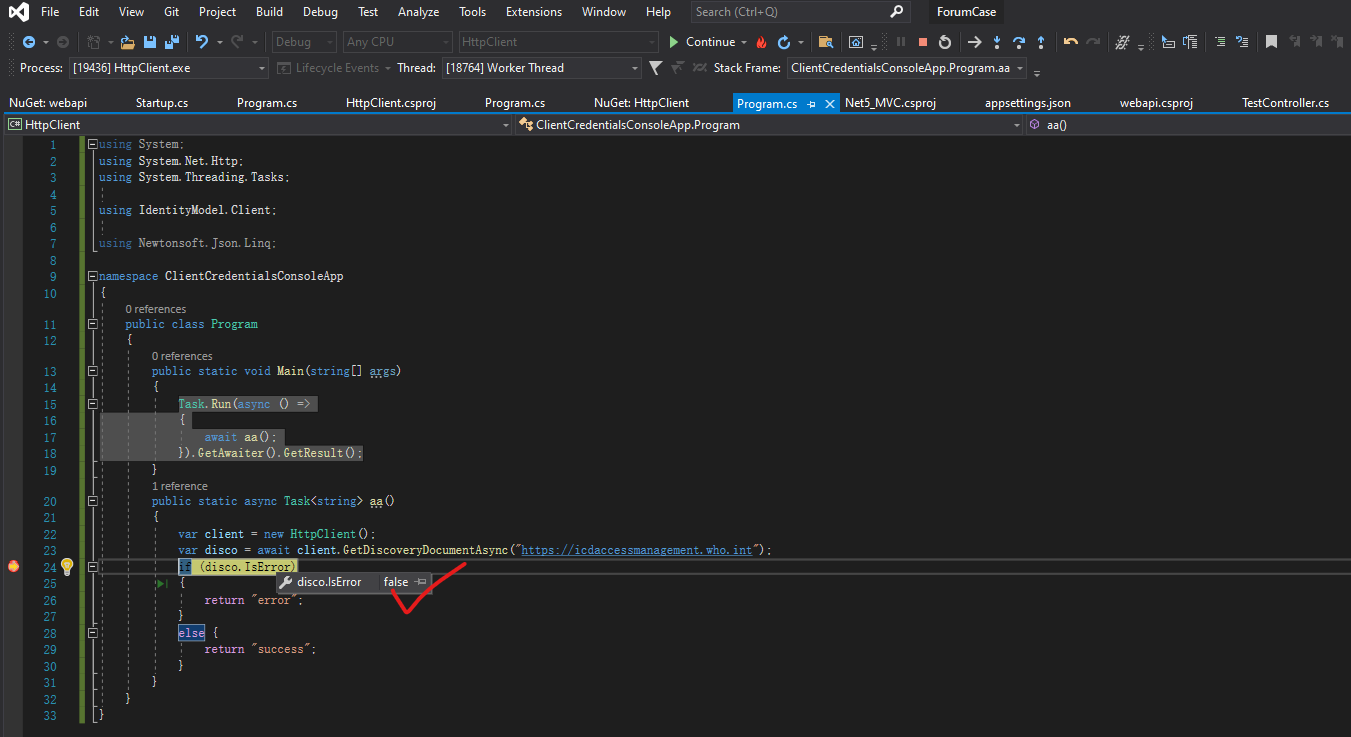Click the orange step backward icon
1351x737 pixels.
pos(1071,42)
